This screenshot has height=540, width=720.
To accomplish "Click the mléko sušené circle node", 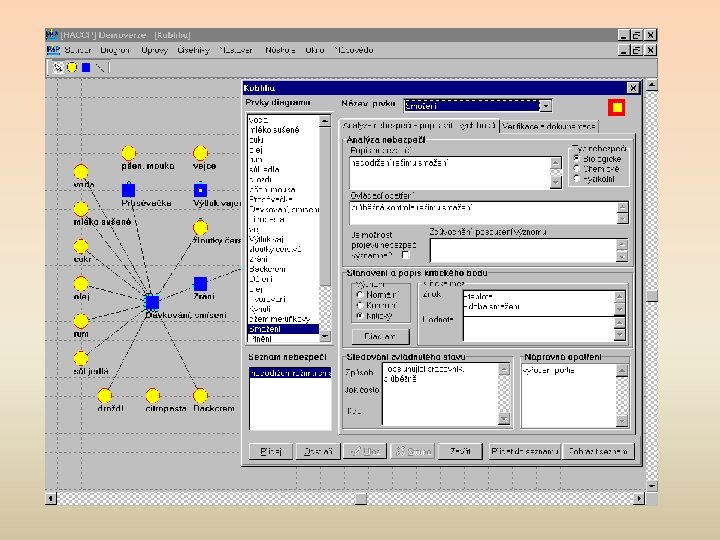I will click(x=81, y=209).
